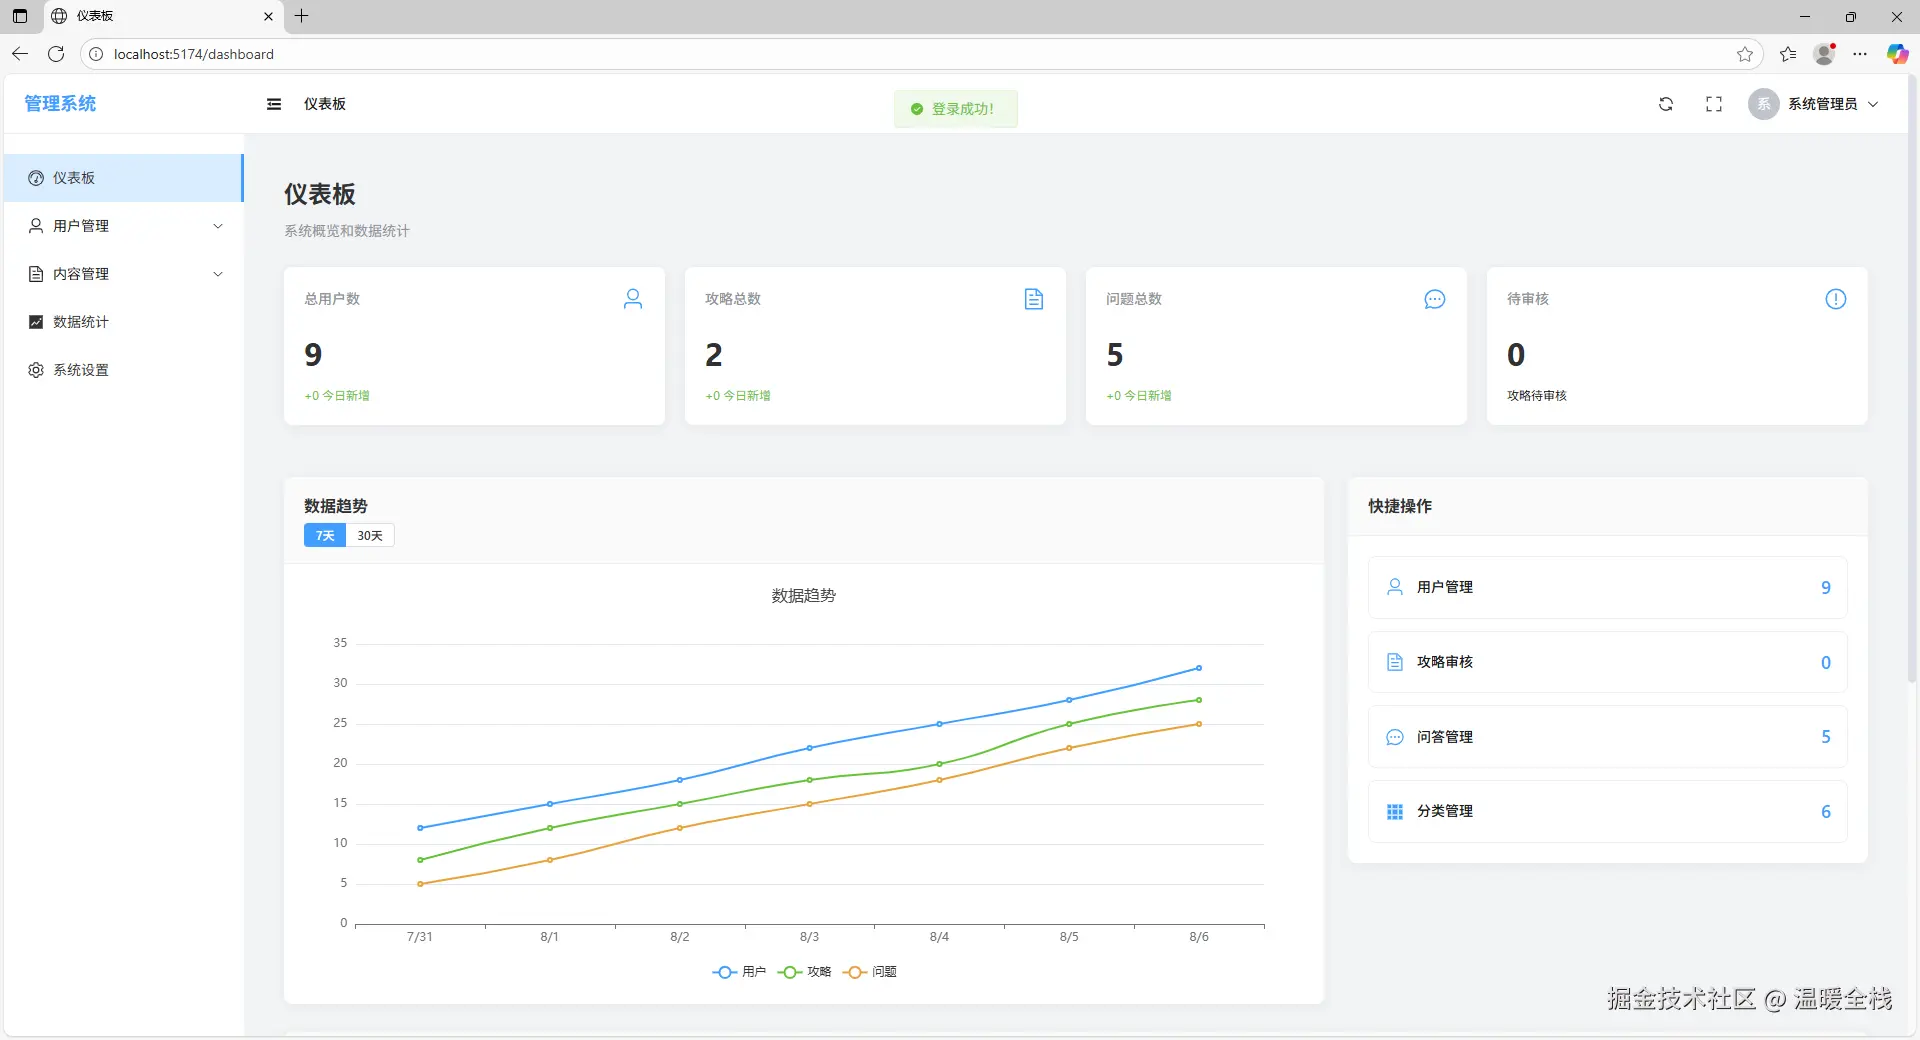Viewport: 1920px width, 1040px height.
Task: Select the 7天 range toggle
Action: point(325,536)
